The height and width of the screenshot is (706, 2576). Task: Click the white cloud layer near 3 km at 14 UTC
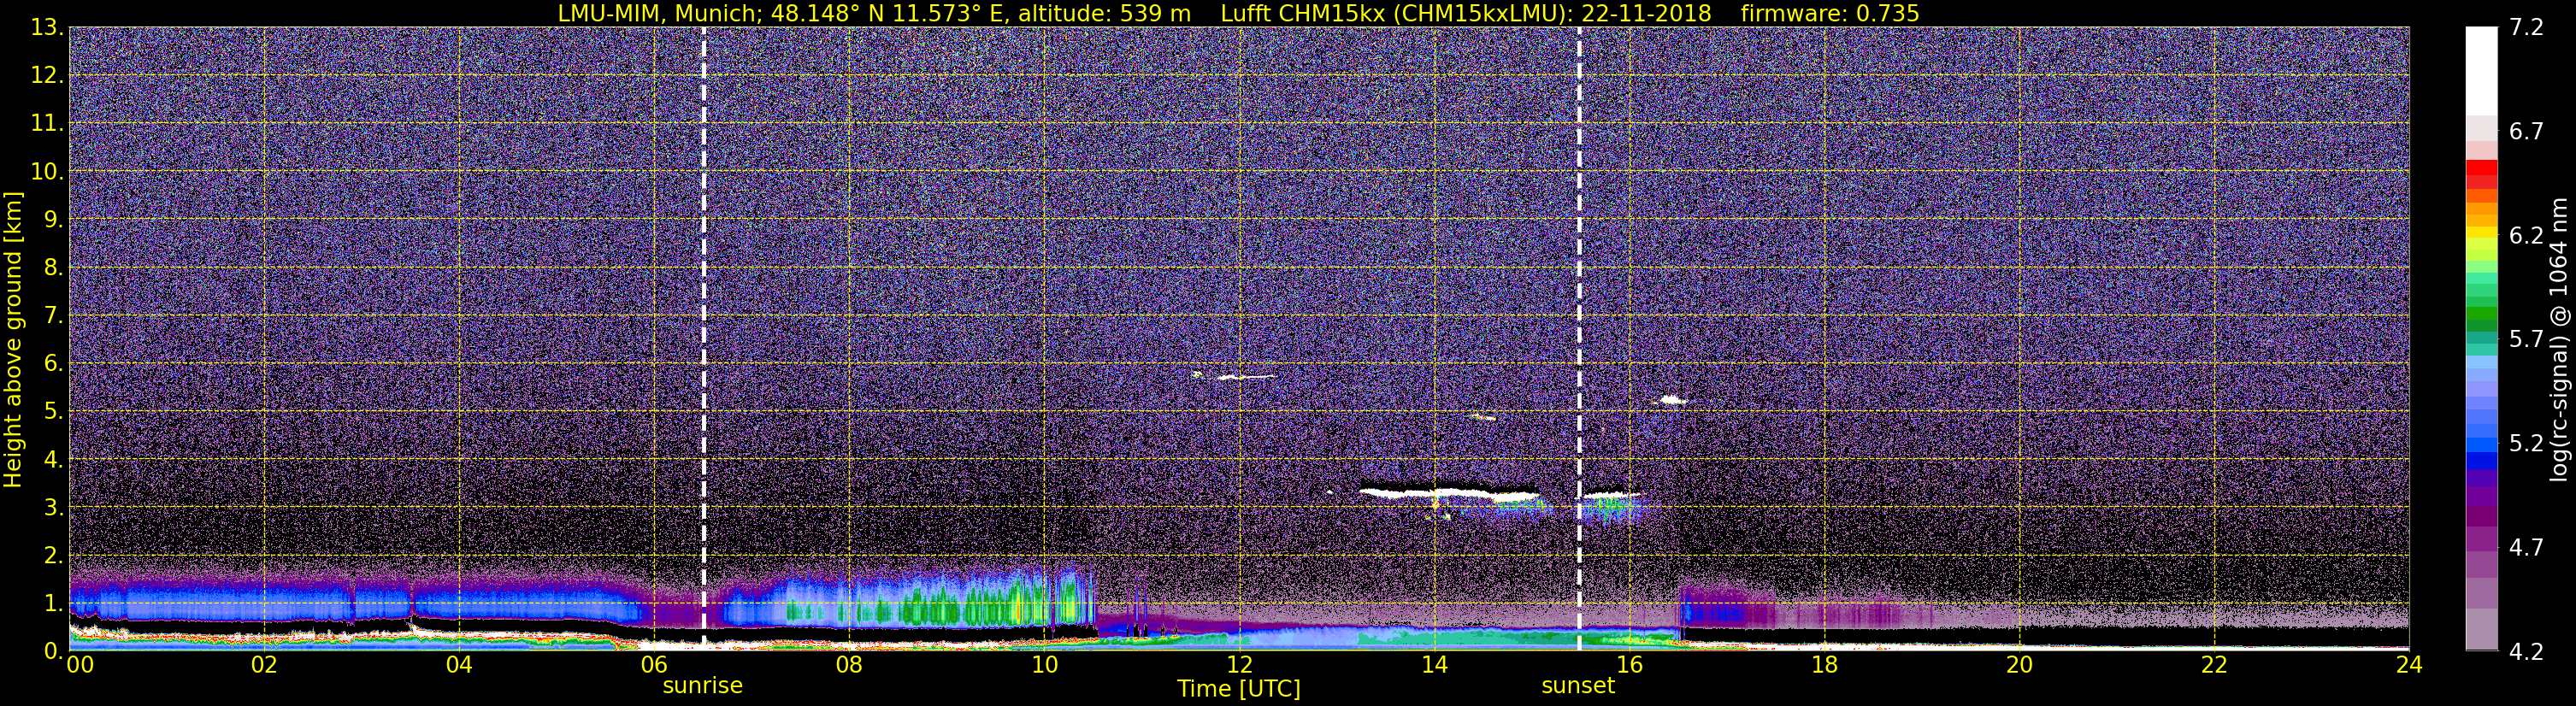(x=1450, y=493)
